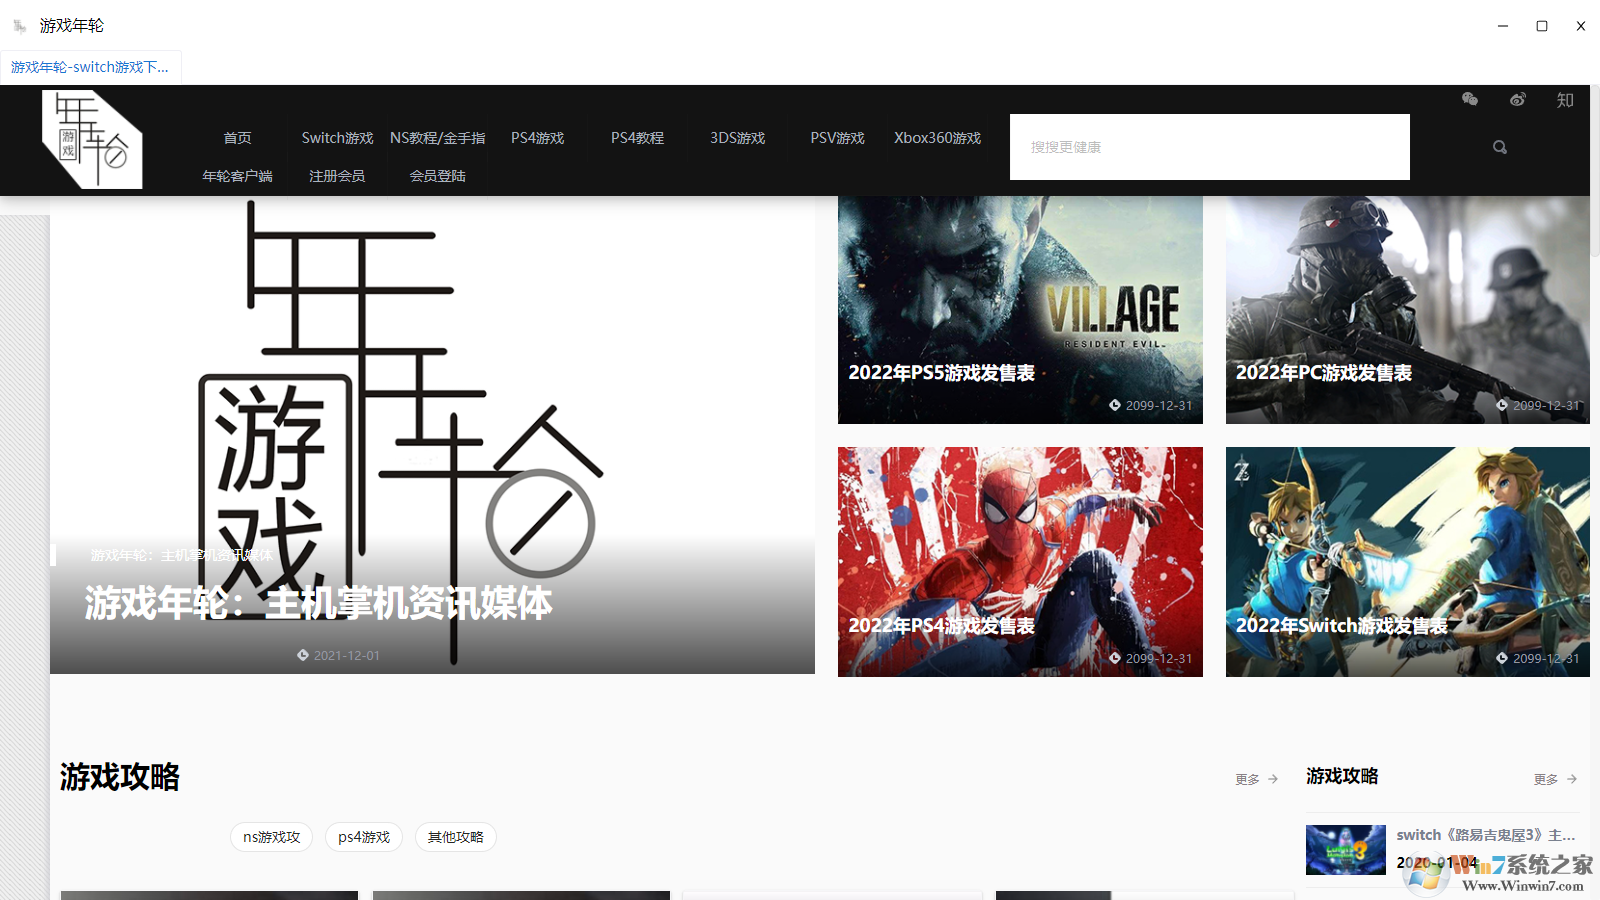Open the 2022年PS4游戏发售表 card
The width and height of the screenshot is (1600, 900).
click(1020, 562)
